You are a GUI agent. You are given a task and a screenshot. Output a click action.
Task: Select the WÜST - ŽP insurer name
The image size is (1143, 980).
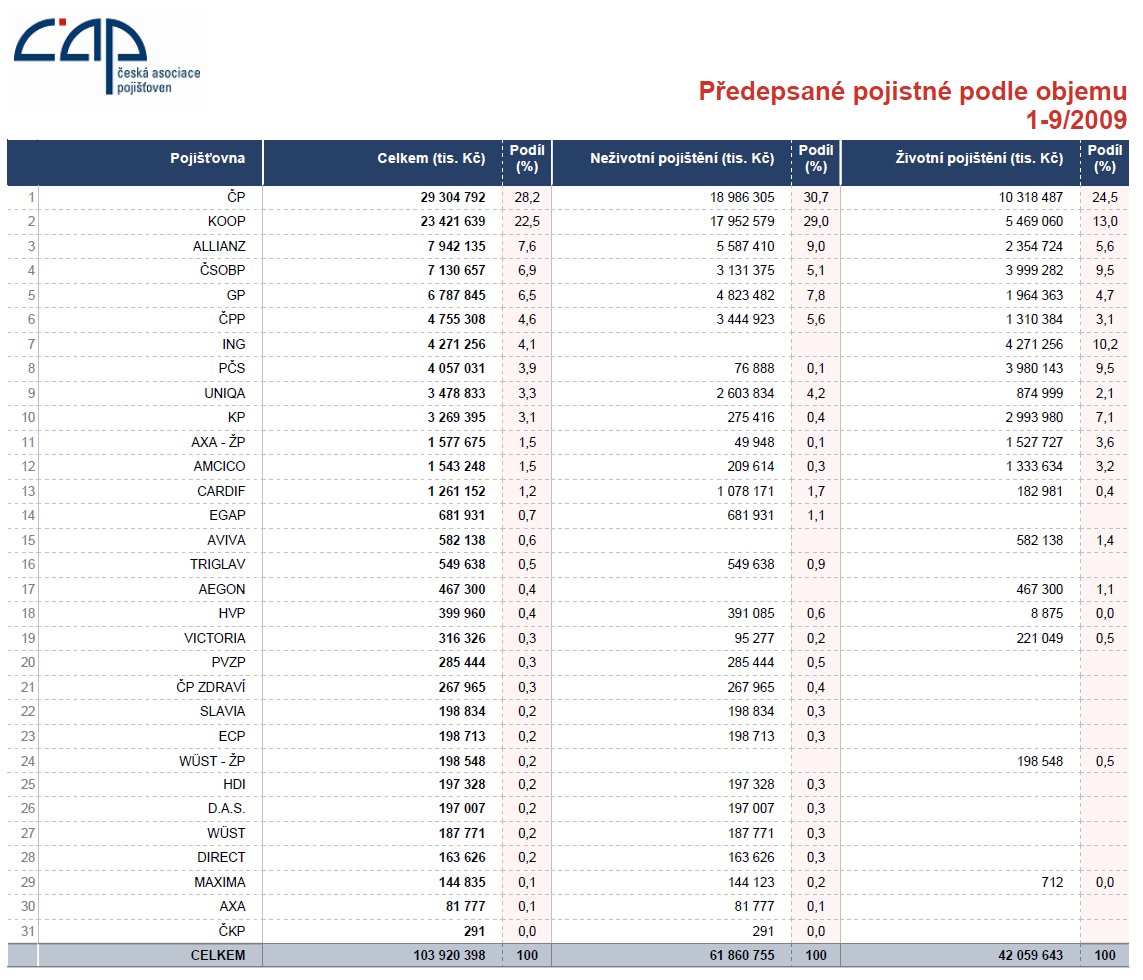[212, 761]
